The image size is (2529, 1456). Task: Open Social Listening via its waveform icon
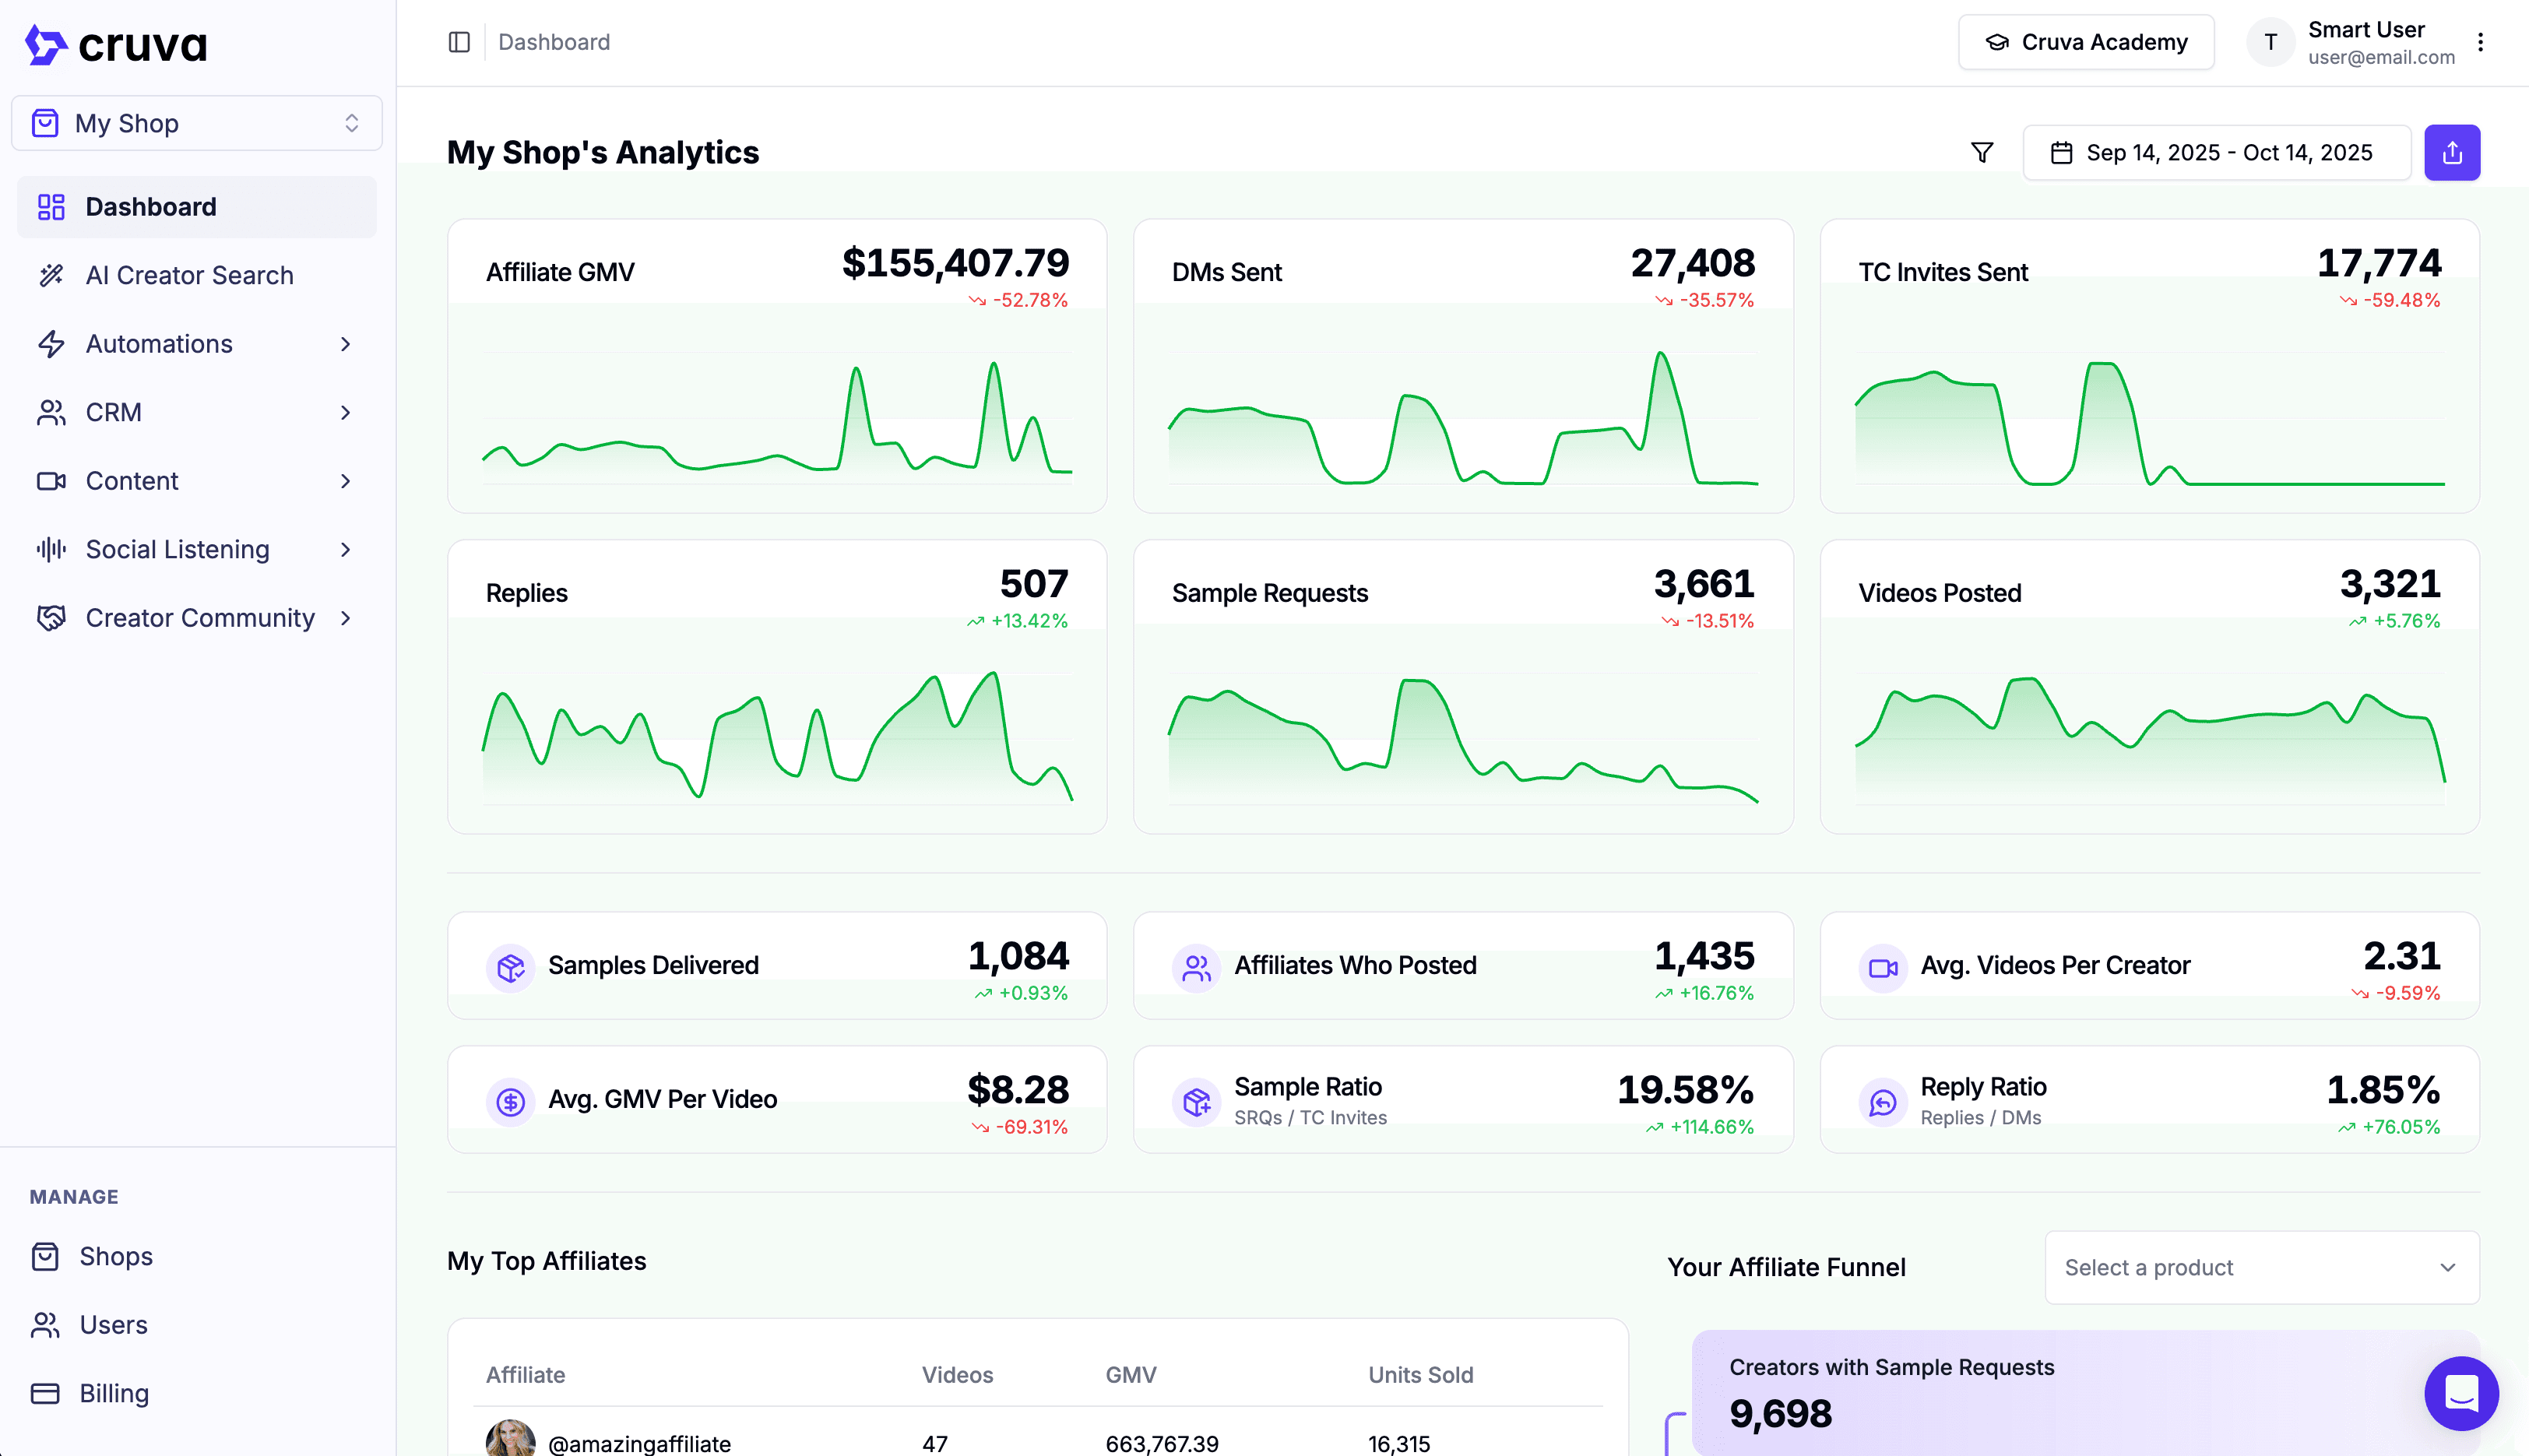pyautogui.click(x=51, y=549)
